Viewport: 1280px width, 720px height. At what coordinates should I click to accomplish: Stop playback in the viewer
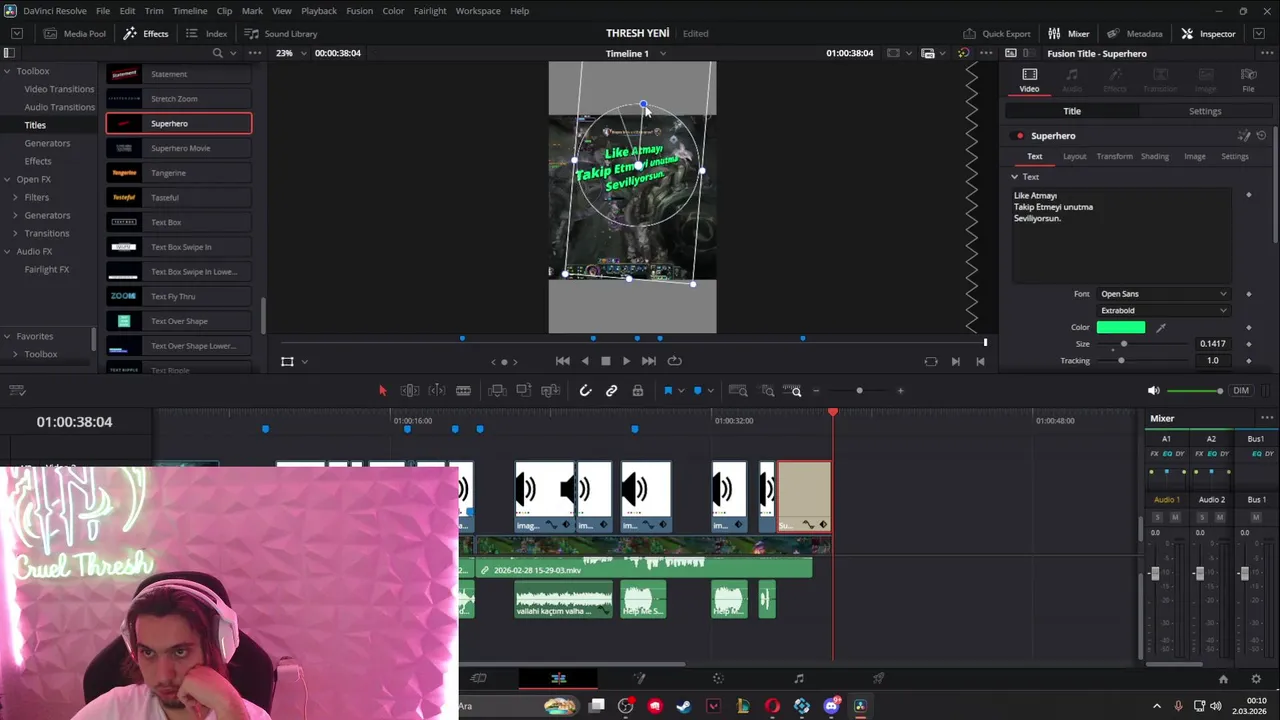pos(605,361)
